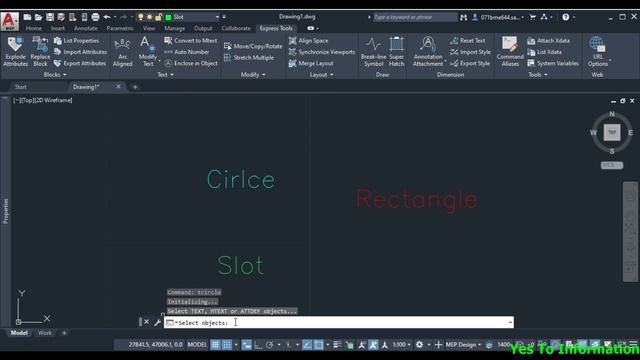Select the Arc Aligned text tool
The height and width of the screenshot is (360, 640).
point(122,51)
